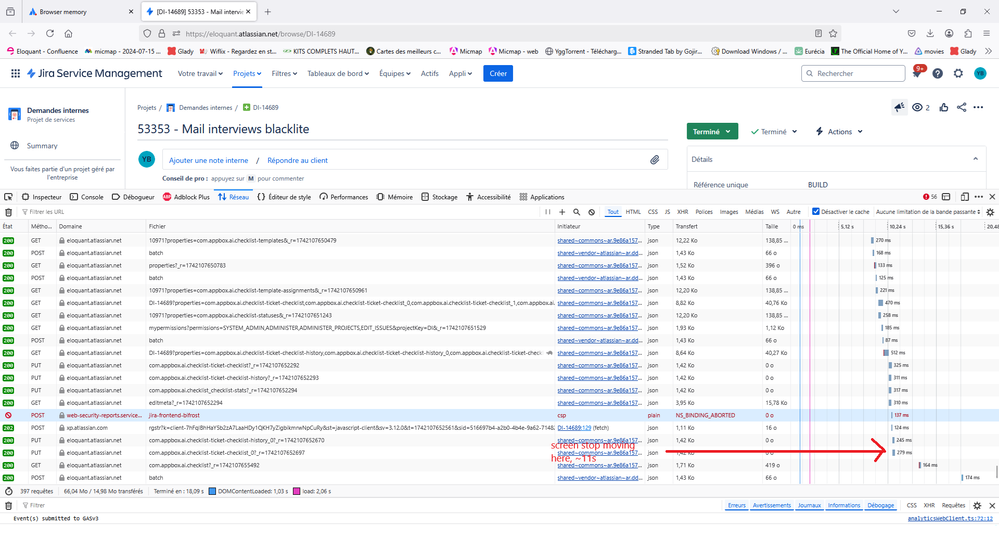Image resolution: width=999 pixels, height=537 pixels.
Task: Open bandwidth throttling dropdown Aucune limitation
Action: pyautogui.click(x=928, y=211)
